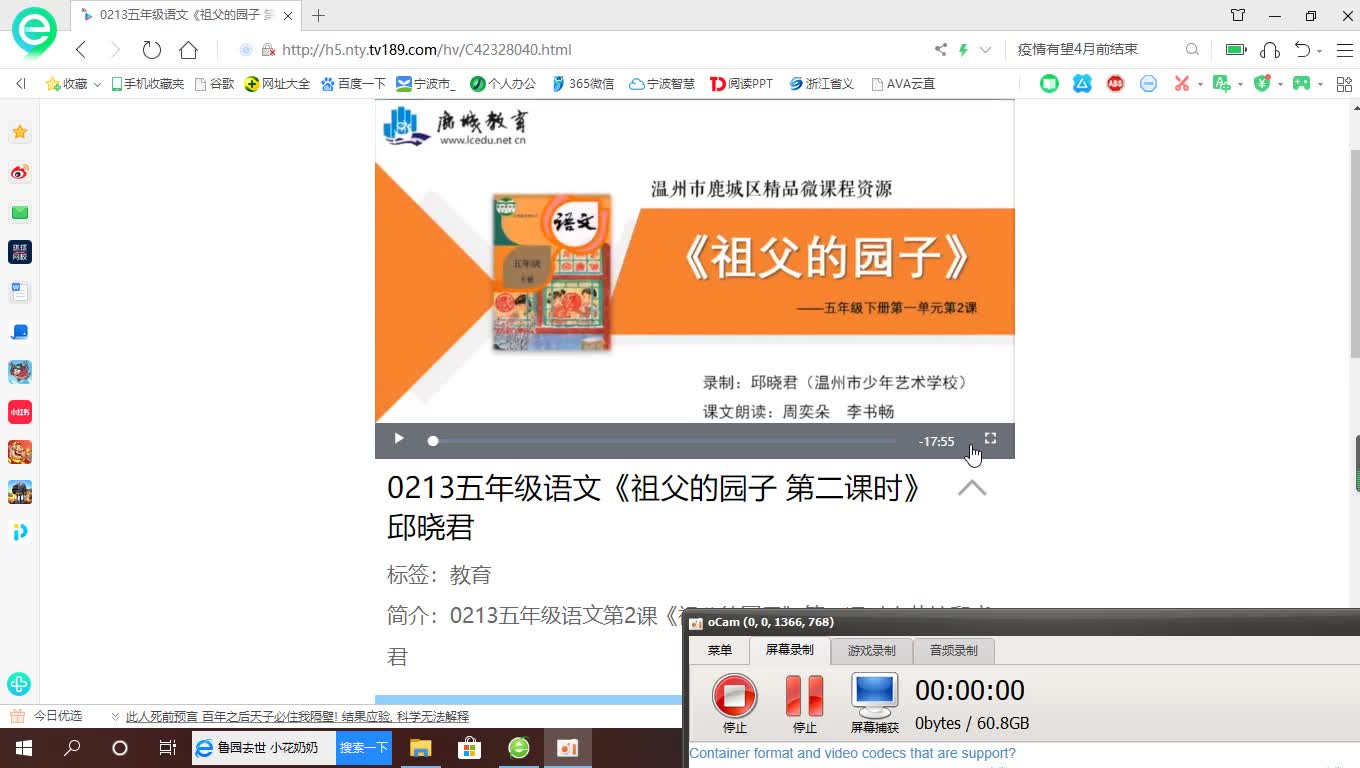Open the green mail icon in sidebar
Screen dimensions: 1360x768
(x=20, y=212)
